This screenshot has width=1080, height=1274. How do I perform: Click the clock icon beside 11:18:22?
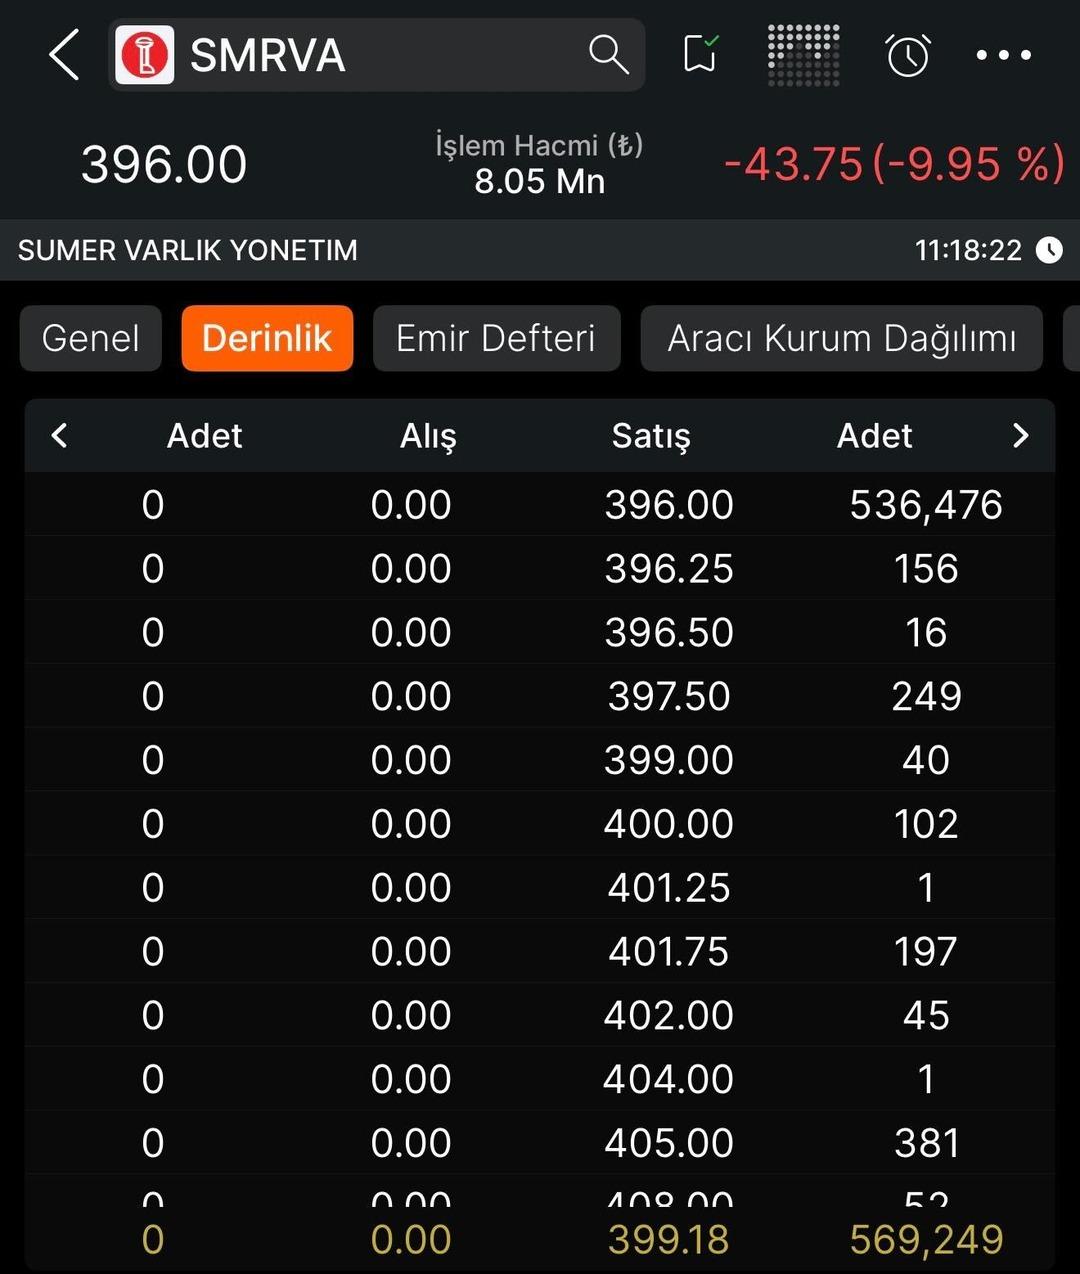[1049, 250]
